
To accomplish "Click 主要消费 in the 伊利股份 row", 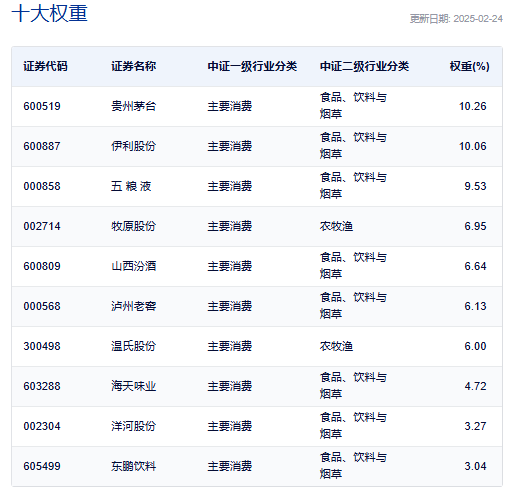I will tap(230, 146).
